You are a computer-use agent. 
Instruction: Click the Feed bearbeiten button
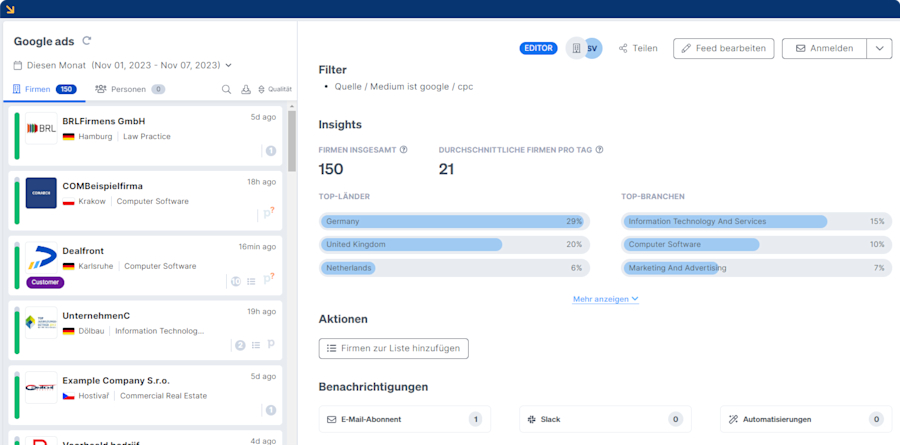[x=724, y=48]
